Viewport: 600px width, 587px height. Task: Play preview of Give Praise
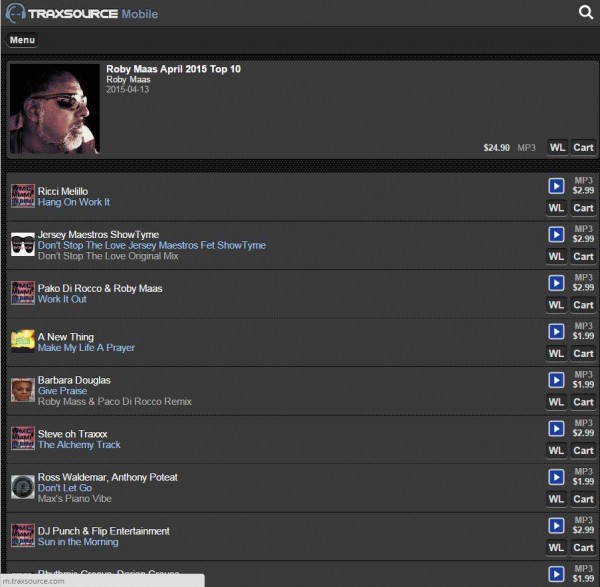[x=556, y=380]
